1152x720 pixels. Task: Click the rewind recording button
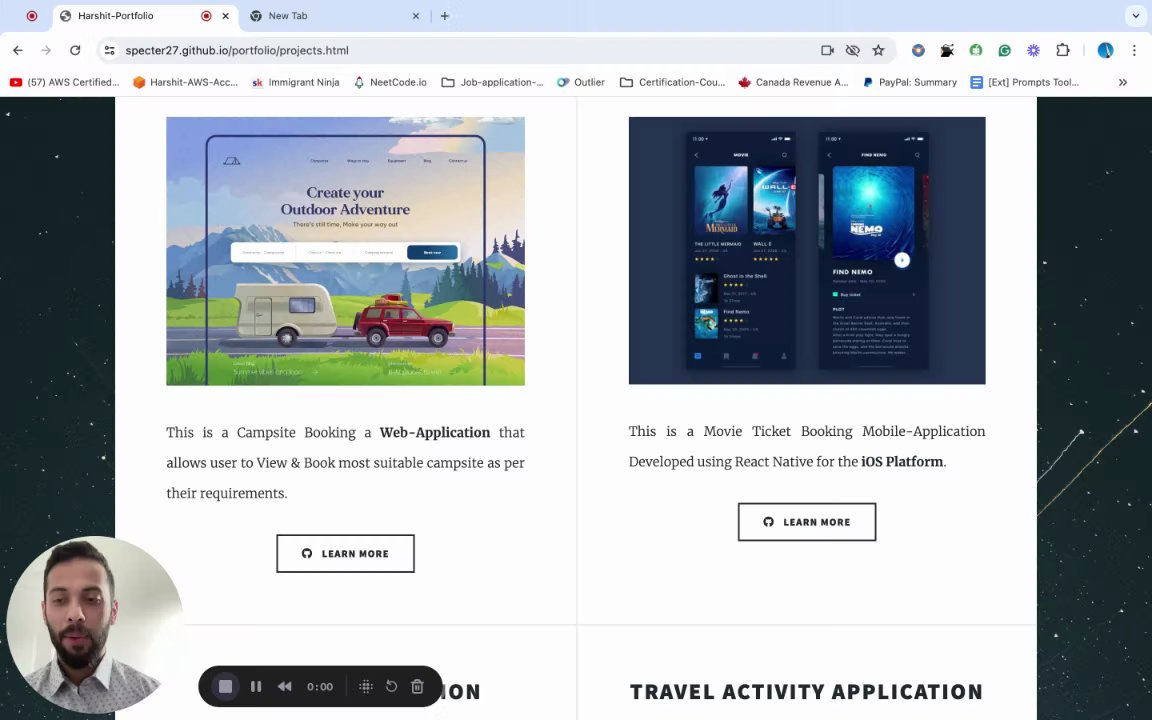(284, 686)
